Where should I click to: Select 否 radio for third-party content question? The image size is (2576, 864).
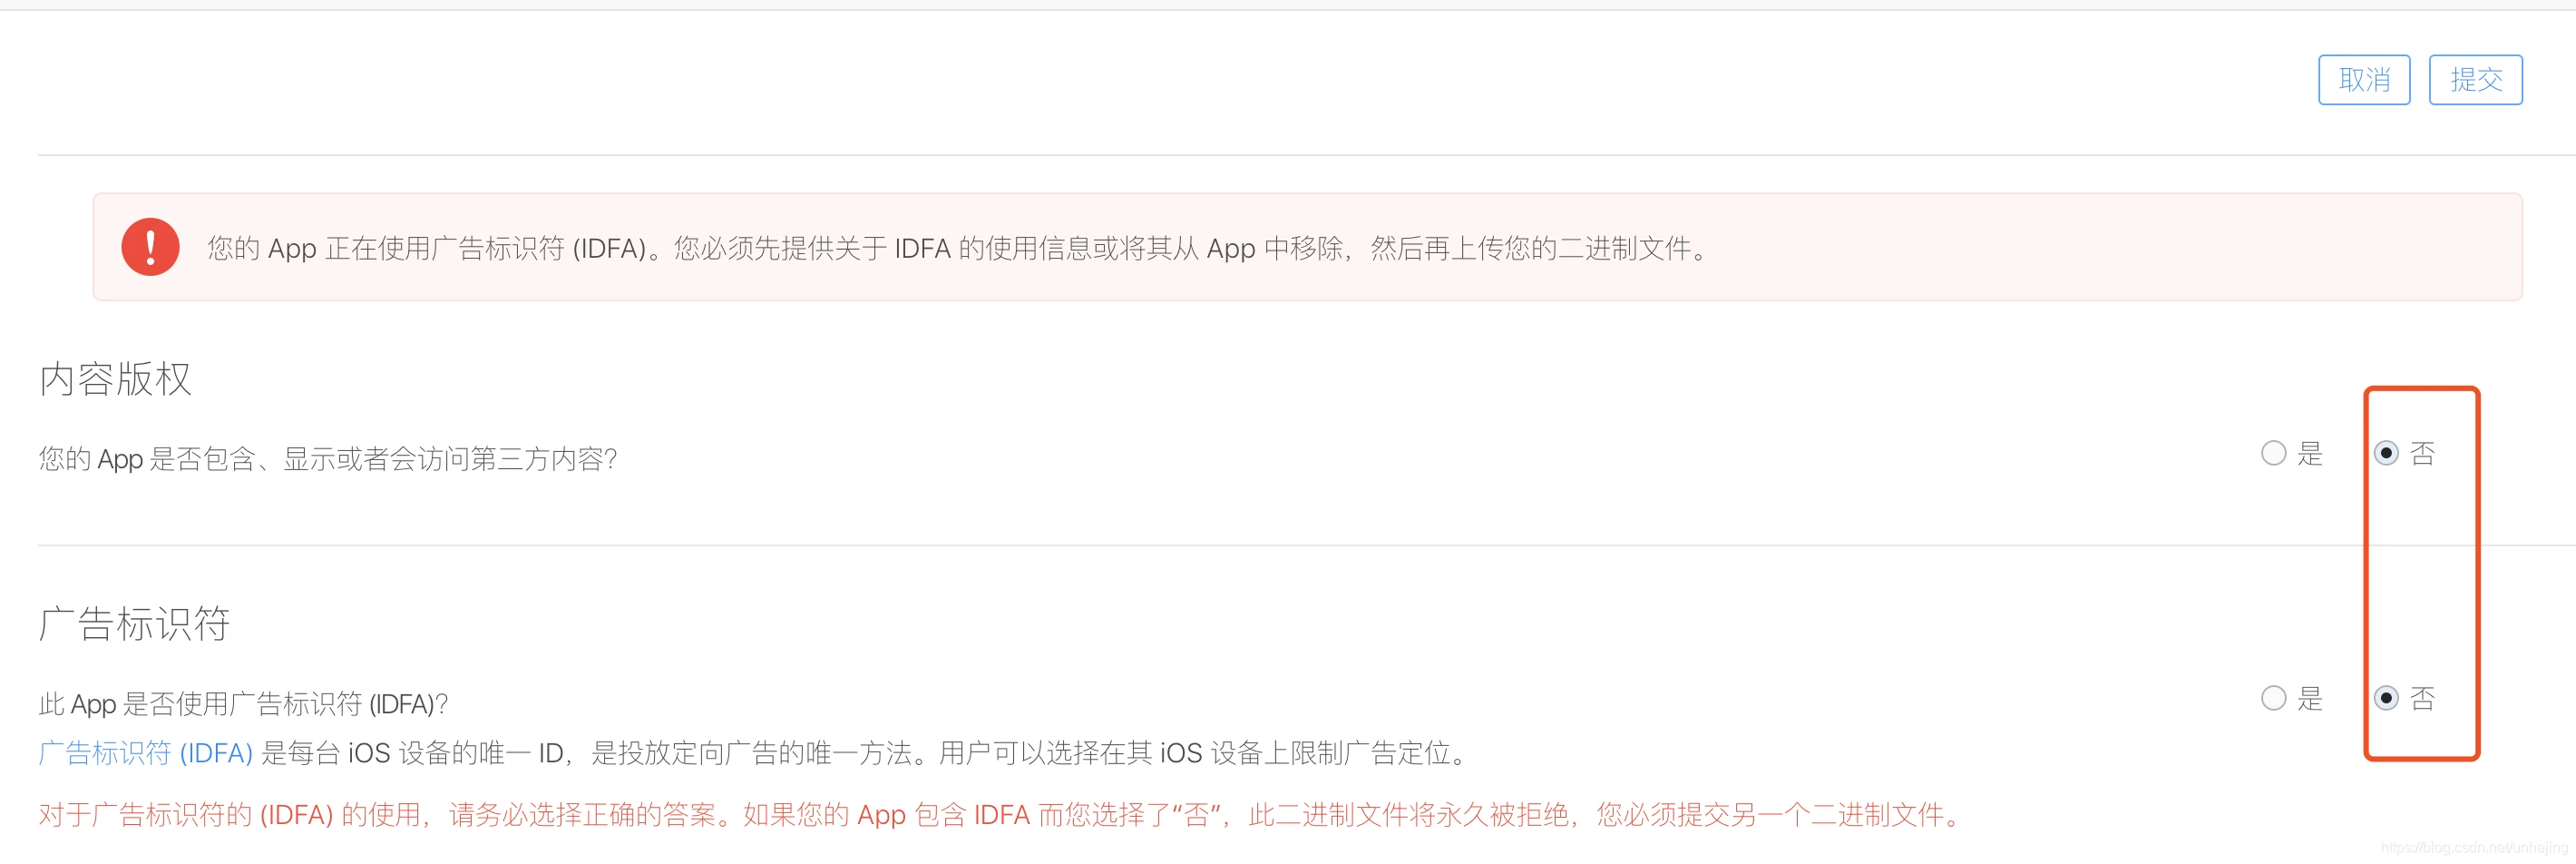tap(2385, 453)
